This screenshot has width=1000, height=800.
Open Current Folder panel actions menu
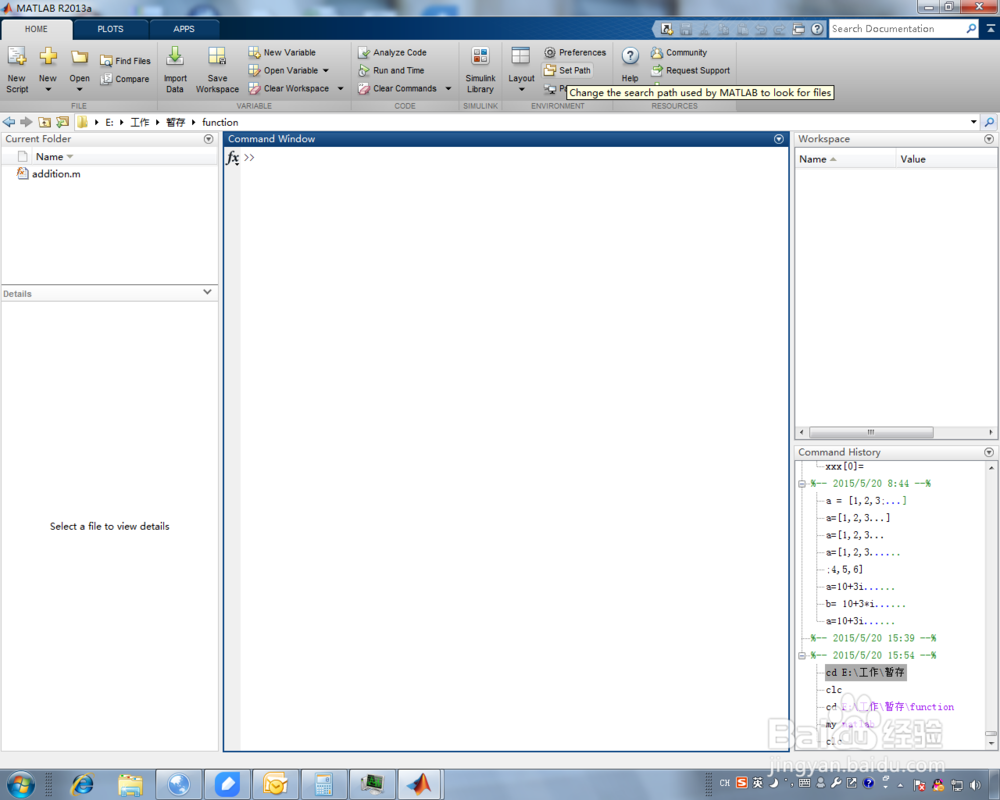coord(209,139)
